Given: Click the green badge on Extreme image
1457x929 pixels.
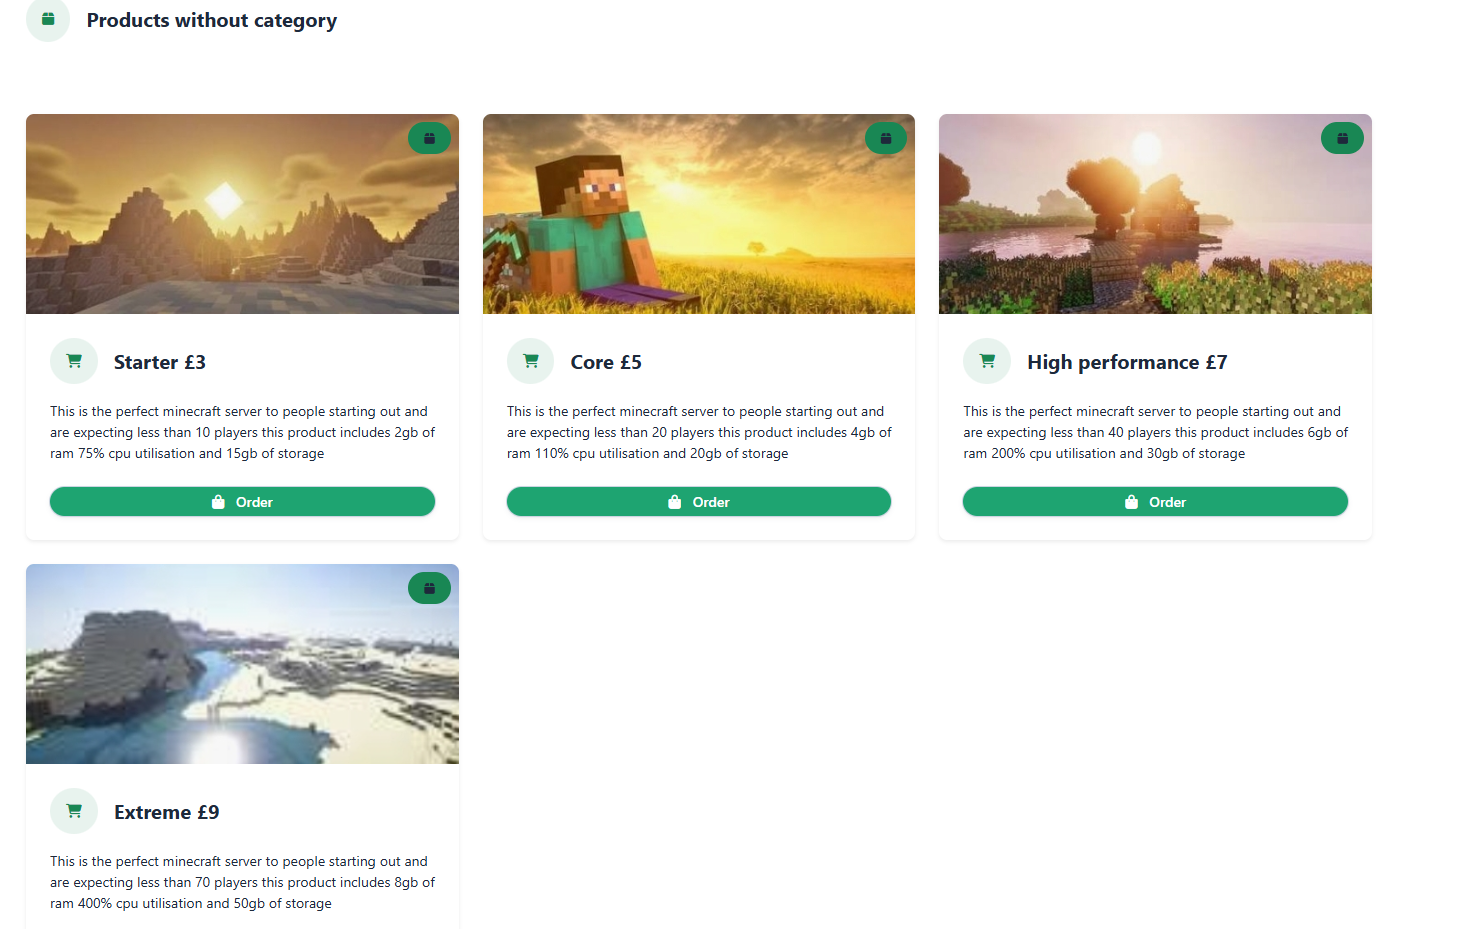Looking at the screenshot, I should coord(429,588).
